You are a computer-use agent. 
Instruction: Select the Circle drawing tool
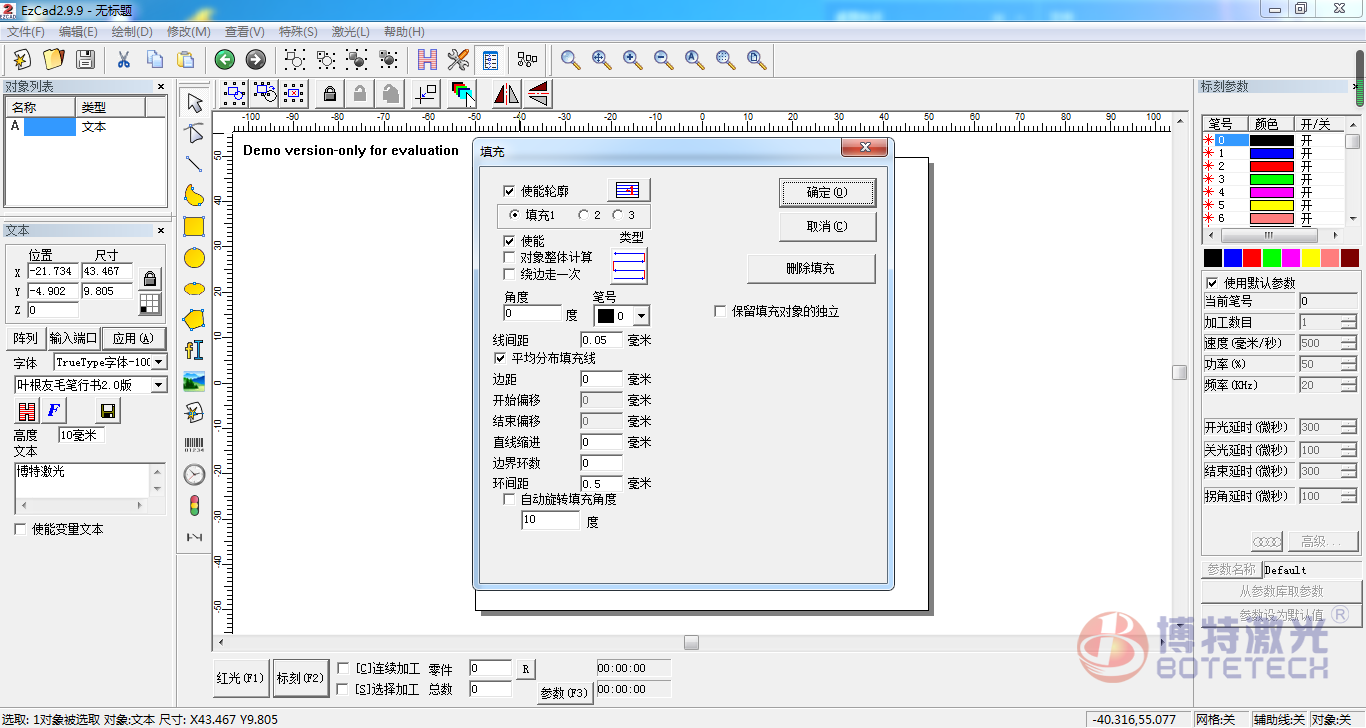194,257
